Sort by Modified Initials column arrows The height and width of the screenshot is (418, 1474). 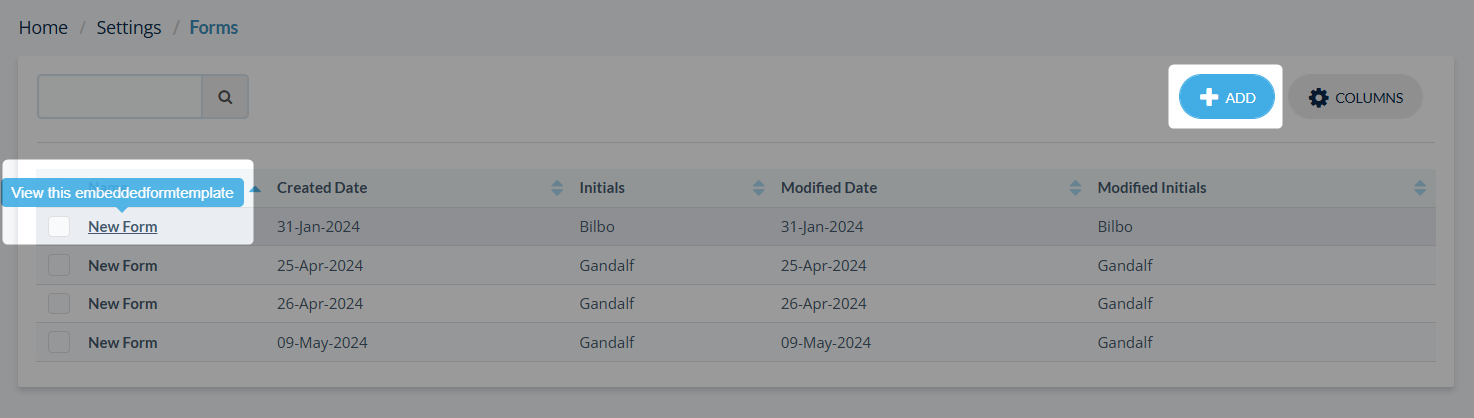click(x=1420, y=188)
